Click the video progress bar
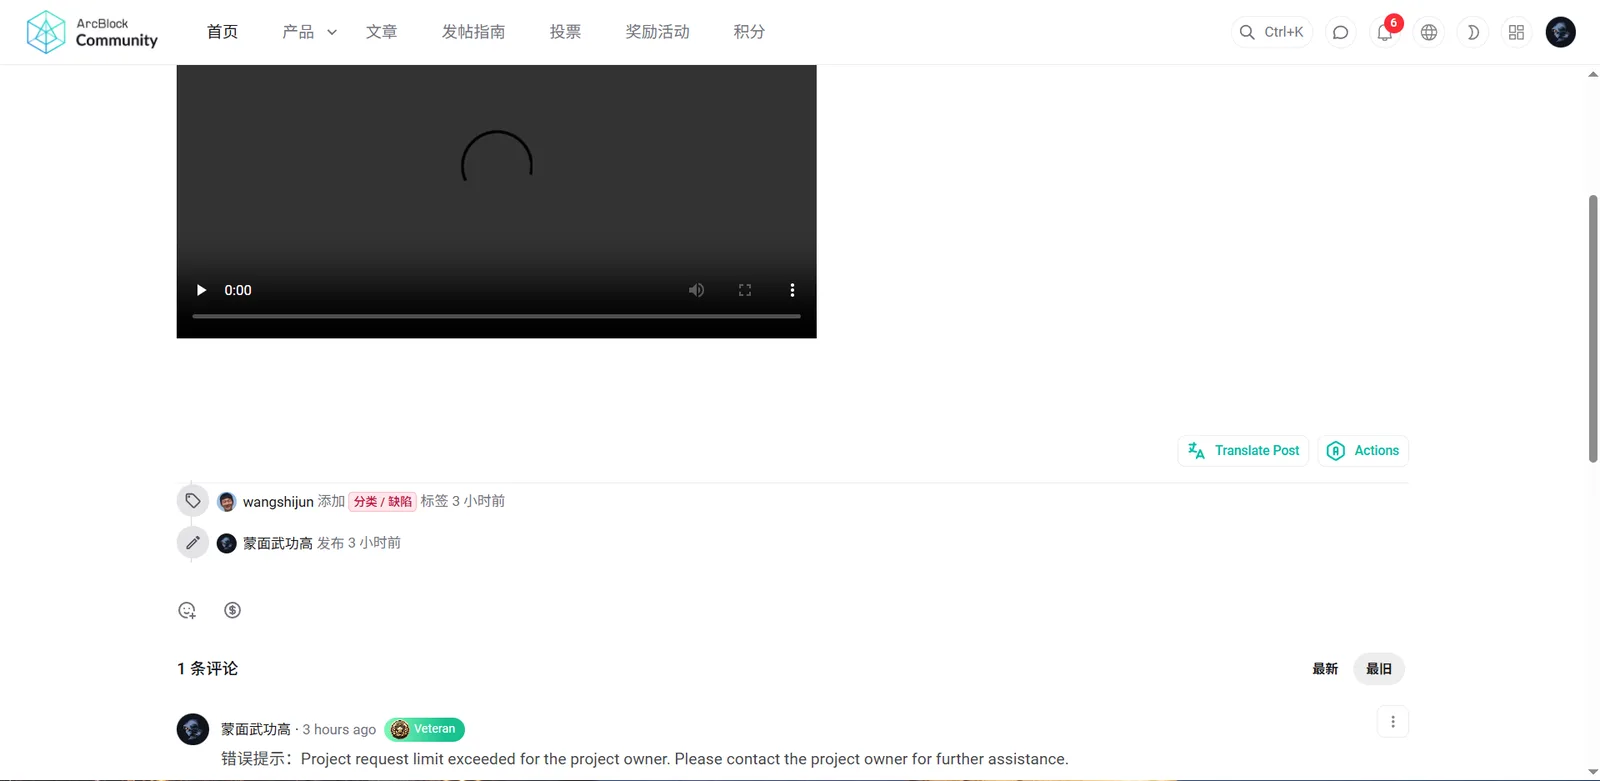1600x781 pixels. [496, 316]
